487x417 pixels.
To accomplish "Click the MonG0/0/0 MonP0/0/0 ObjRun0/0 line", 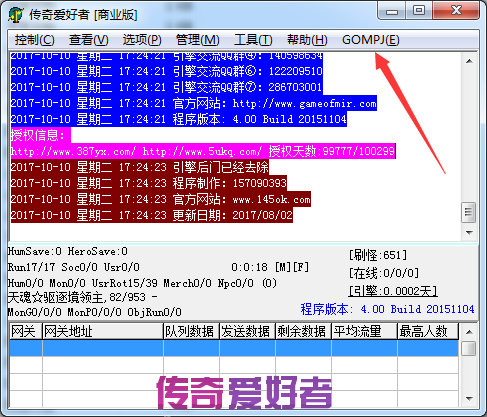I will [x=95, y=312].
